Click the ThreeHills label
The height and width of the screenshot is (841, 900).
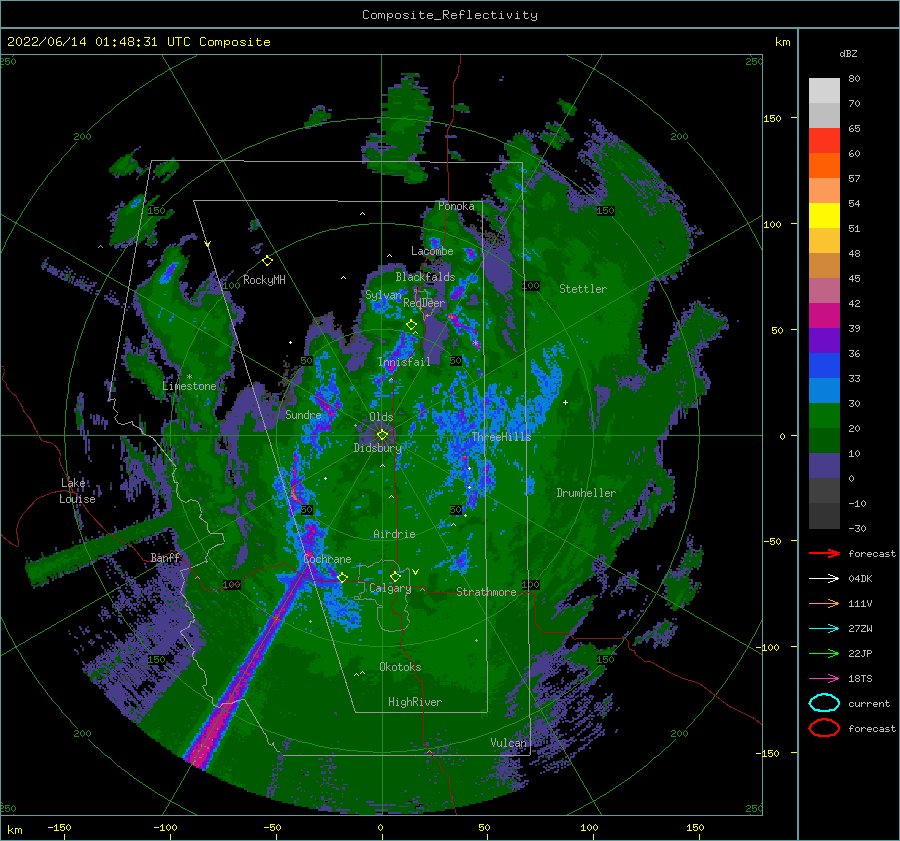point(501,437)
